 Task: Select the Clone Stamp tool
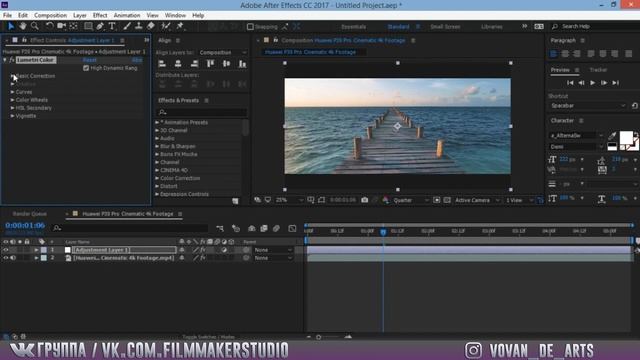(x=139, y=26)
